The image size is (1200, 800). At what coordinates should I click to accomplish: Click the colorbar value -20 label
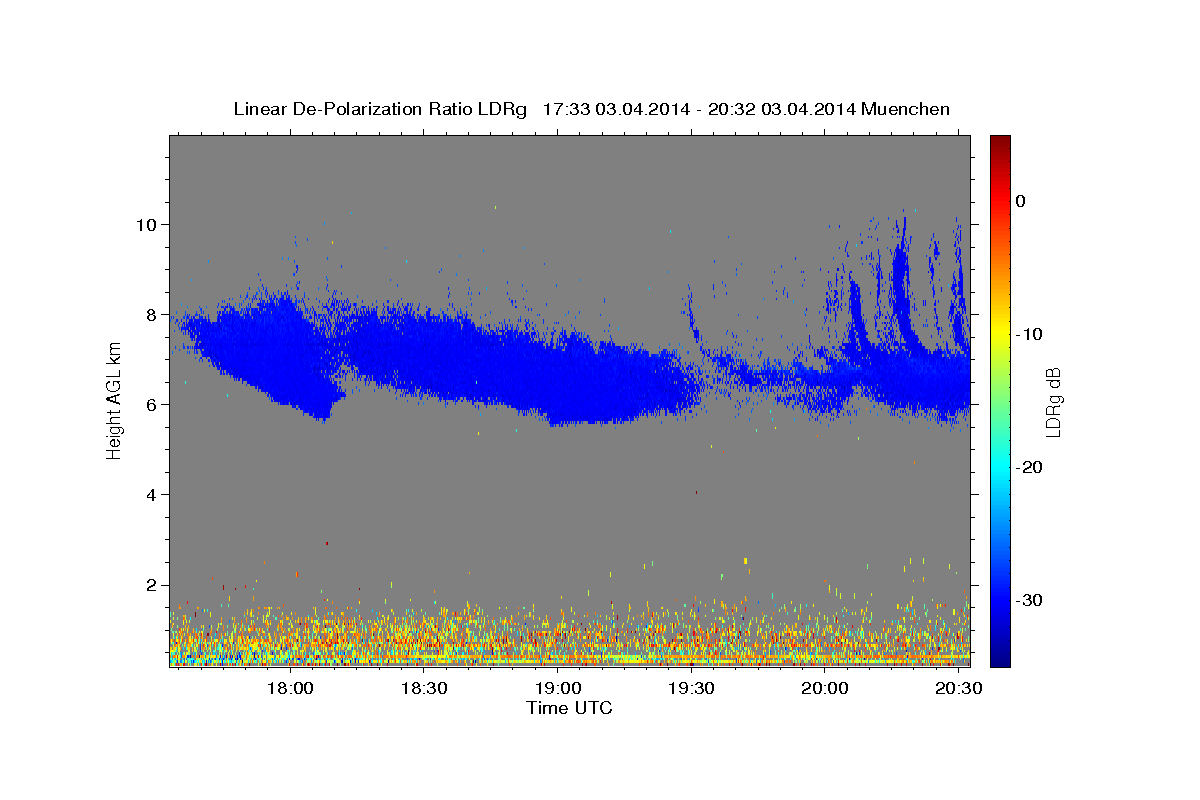(1029, 467)
